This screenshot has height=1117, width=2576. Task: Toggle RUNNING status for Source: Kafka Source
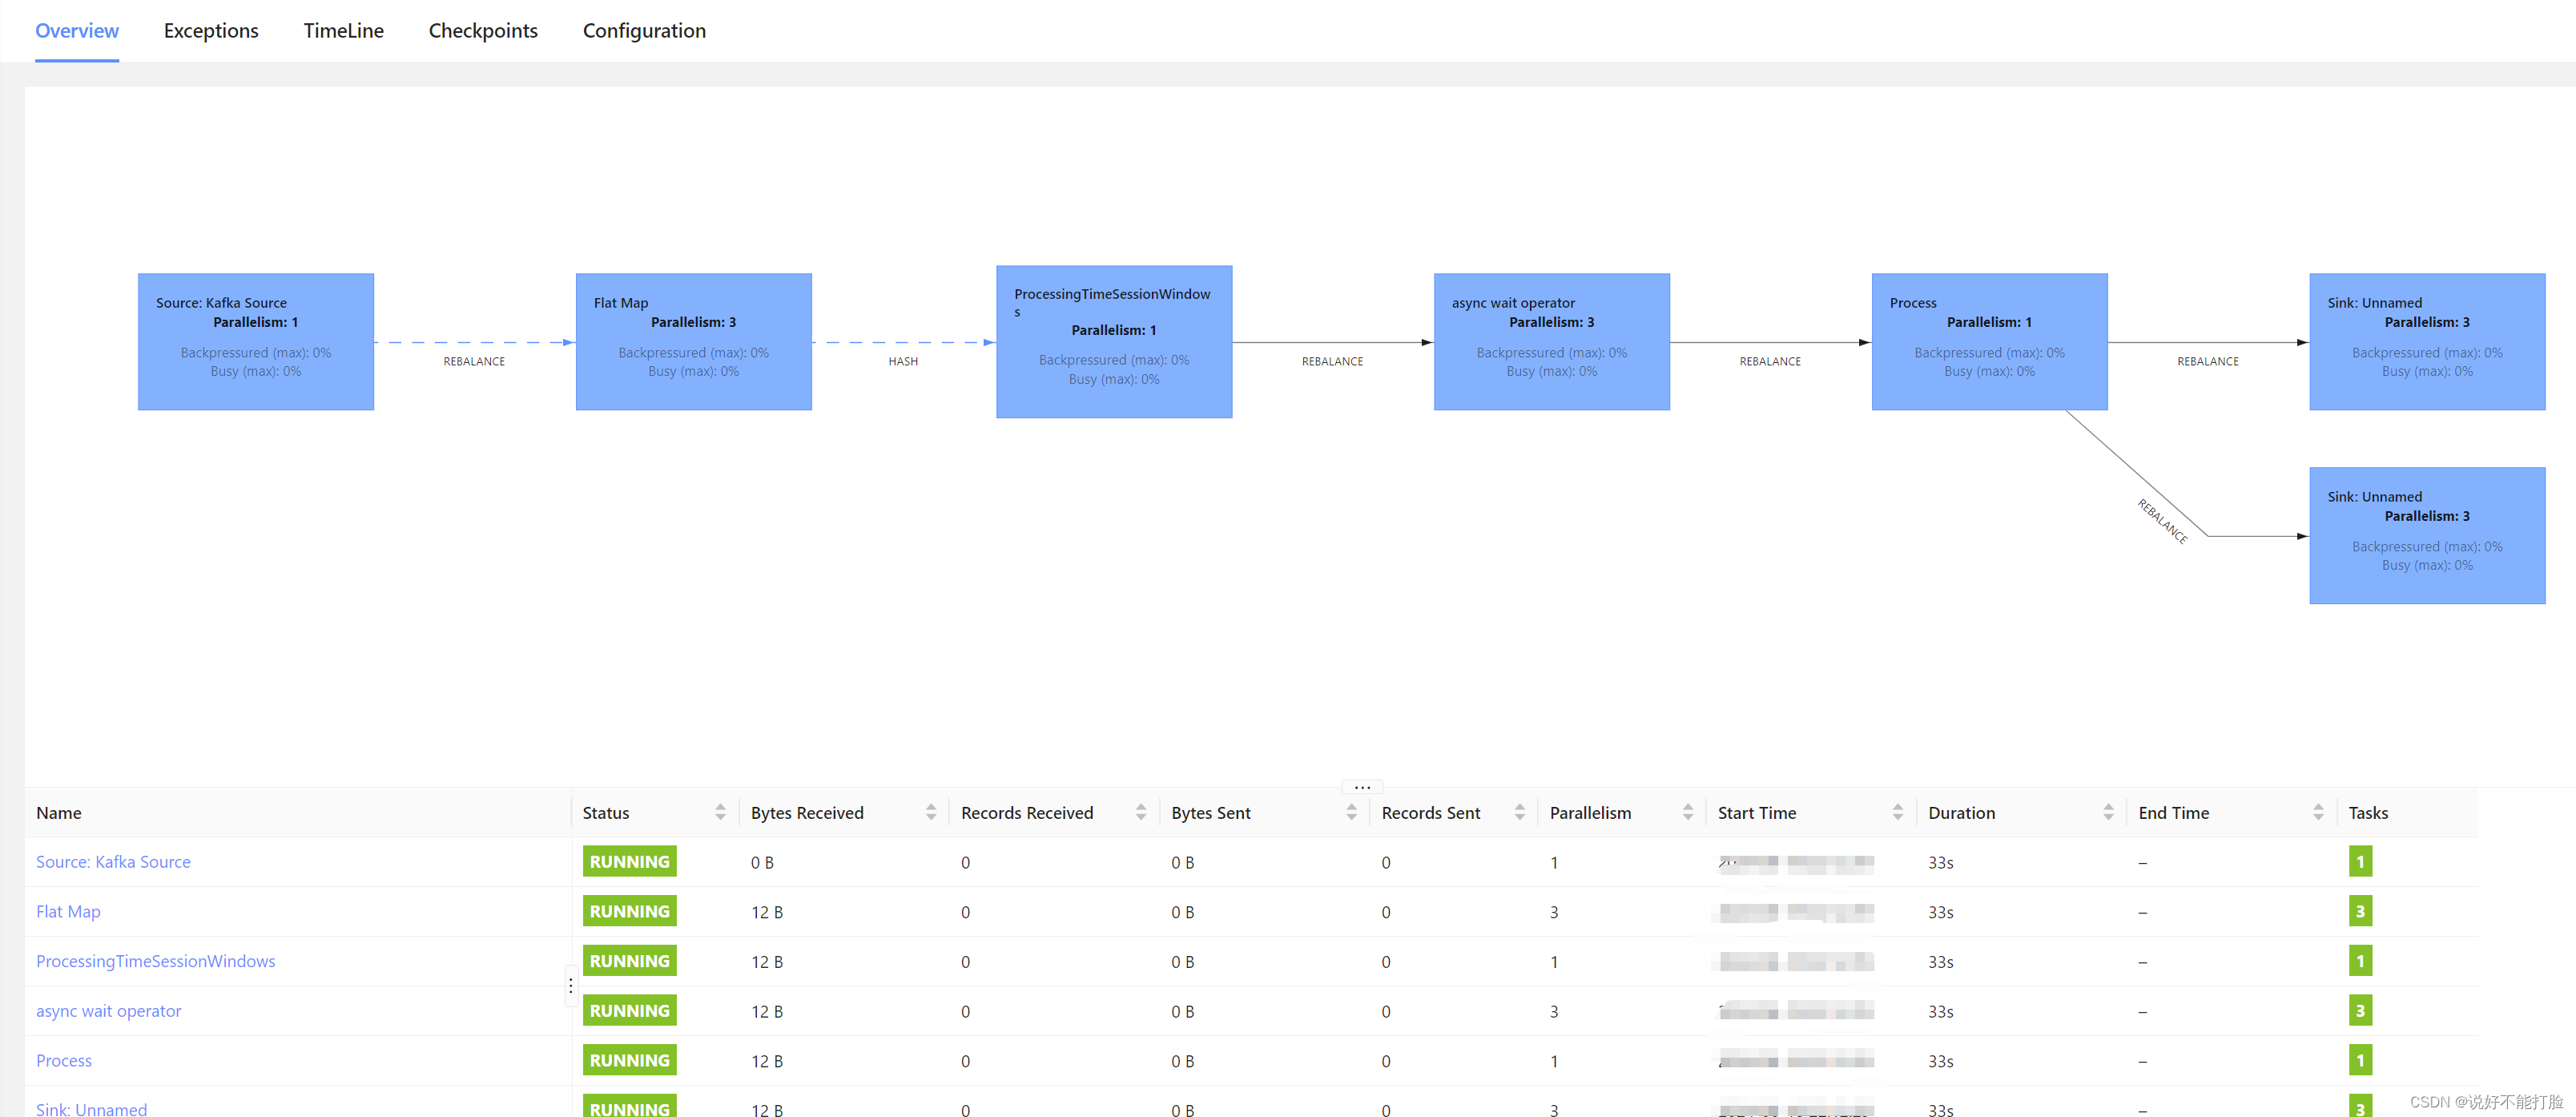[x=631, y=861]
